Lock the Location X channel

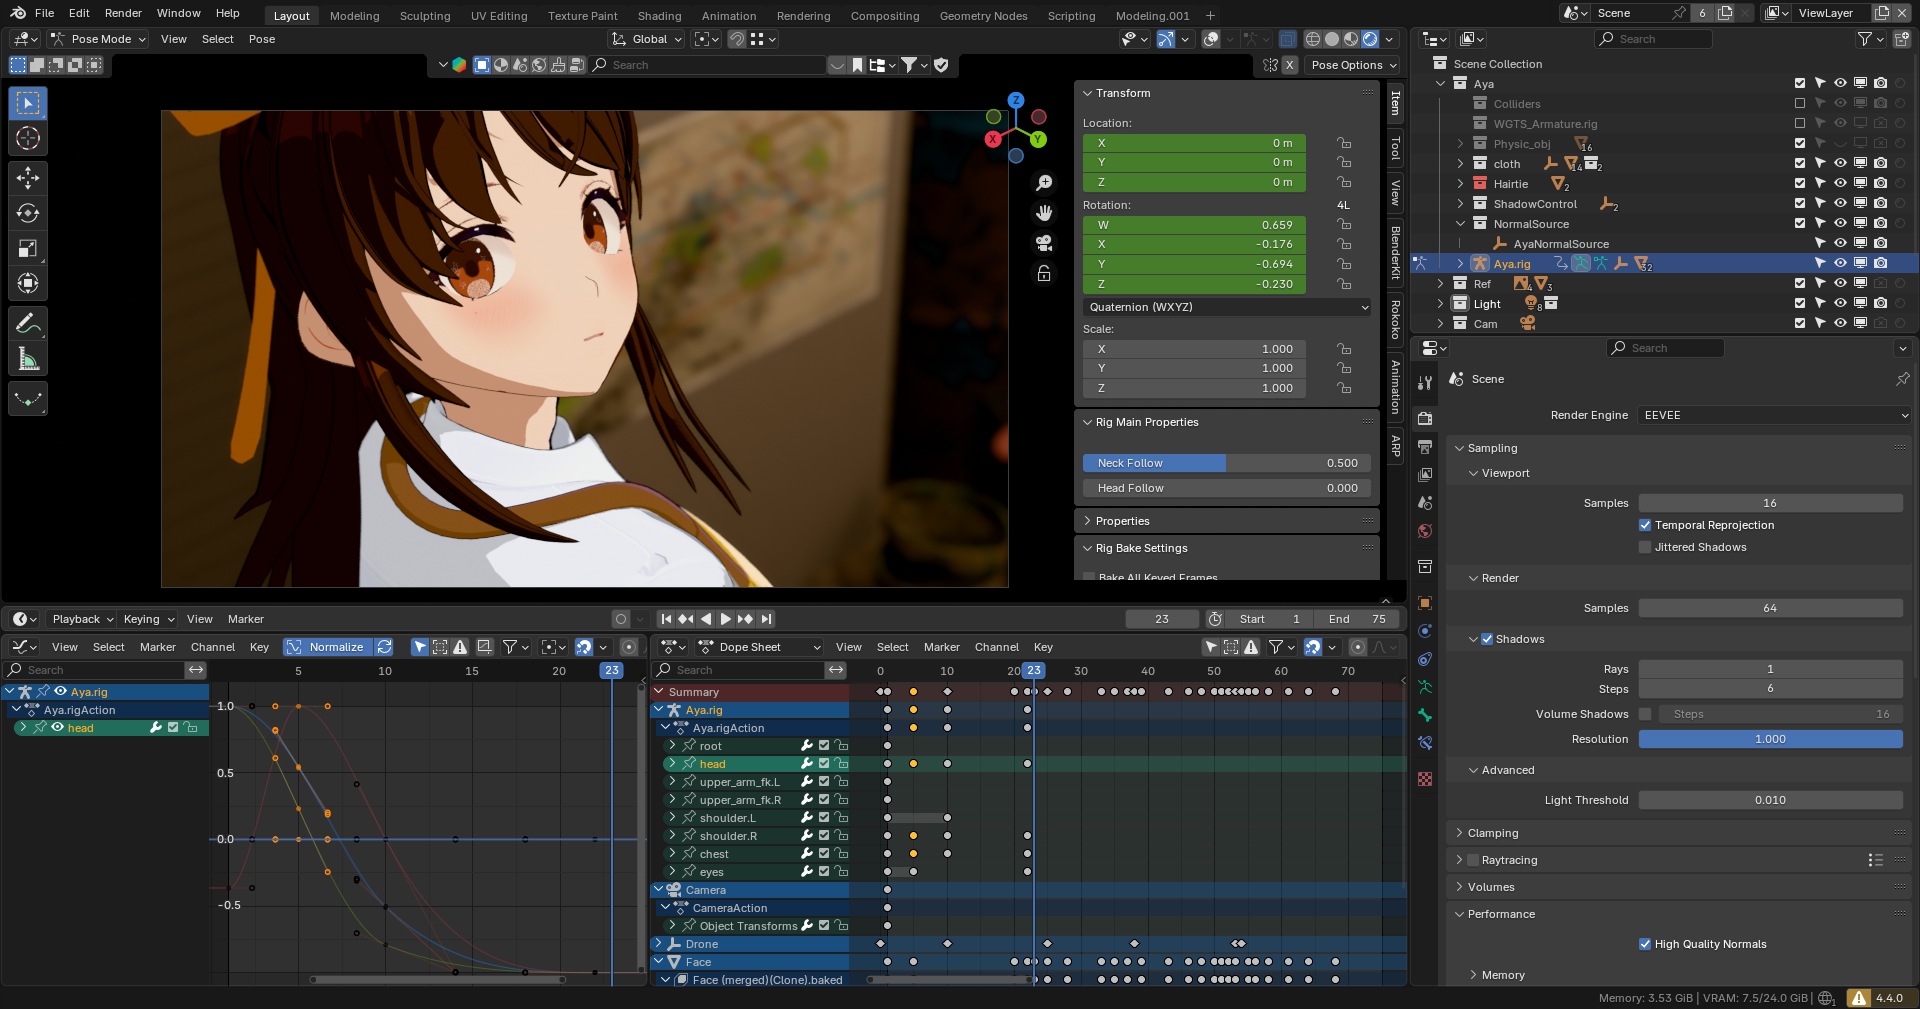1344,143
